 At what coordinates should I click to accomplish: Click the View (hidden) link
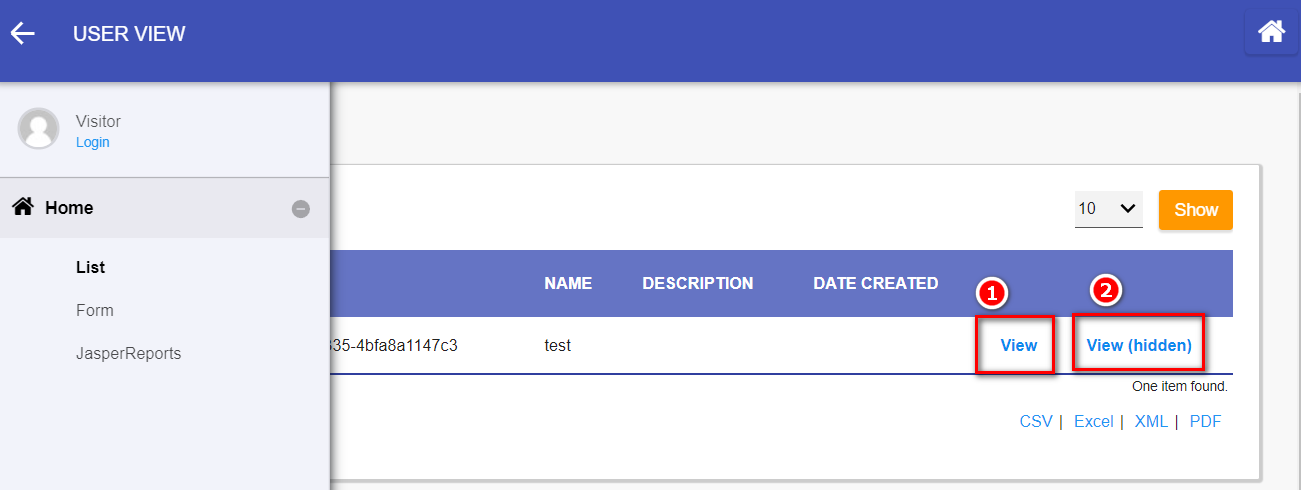(x=1139, y=345)
